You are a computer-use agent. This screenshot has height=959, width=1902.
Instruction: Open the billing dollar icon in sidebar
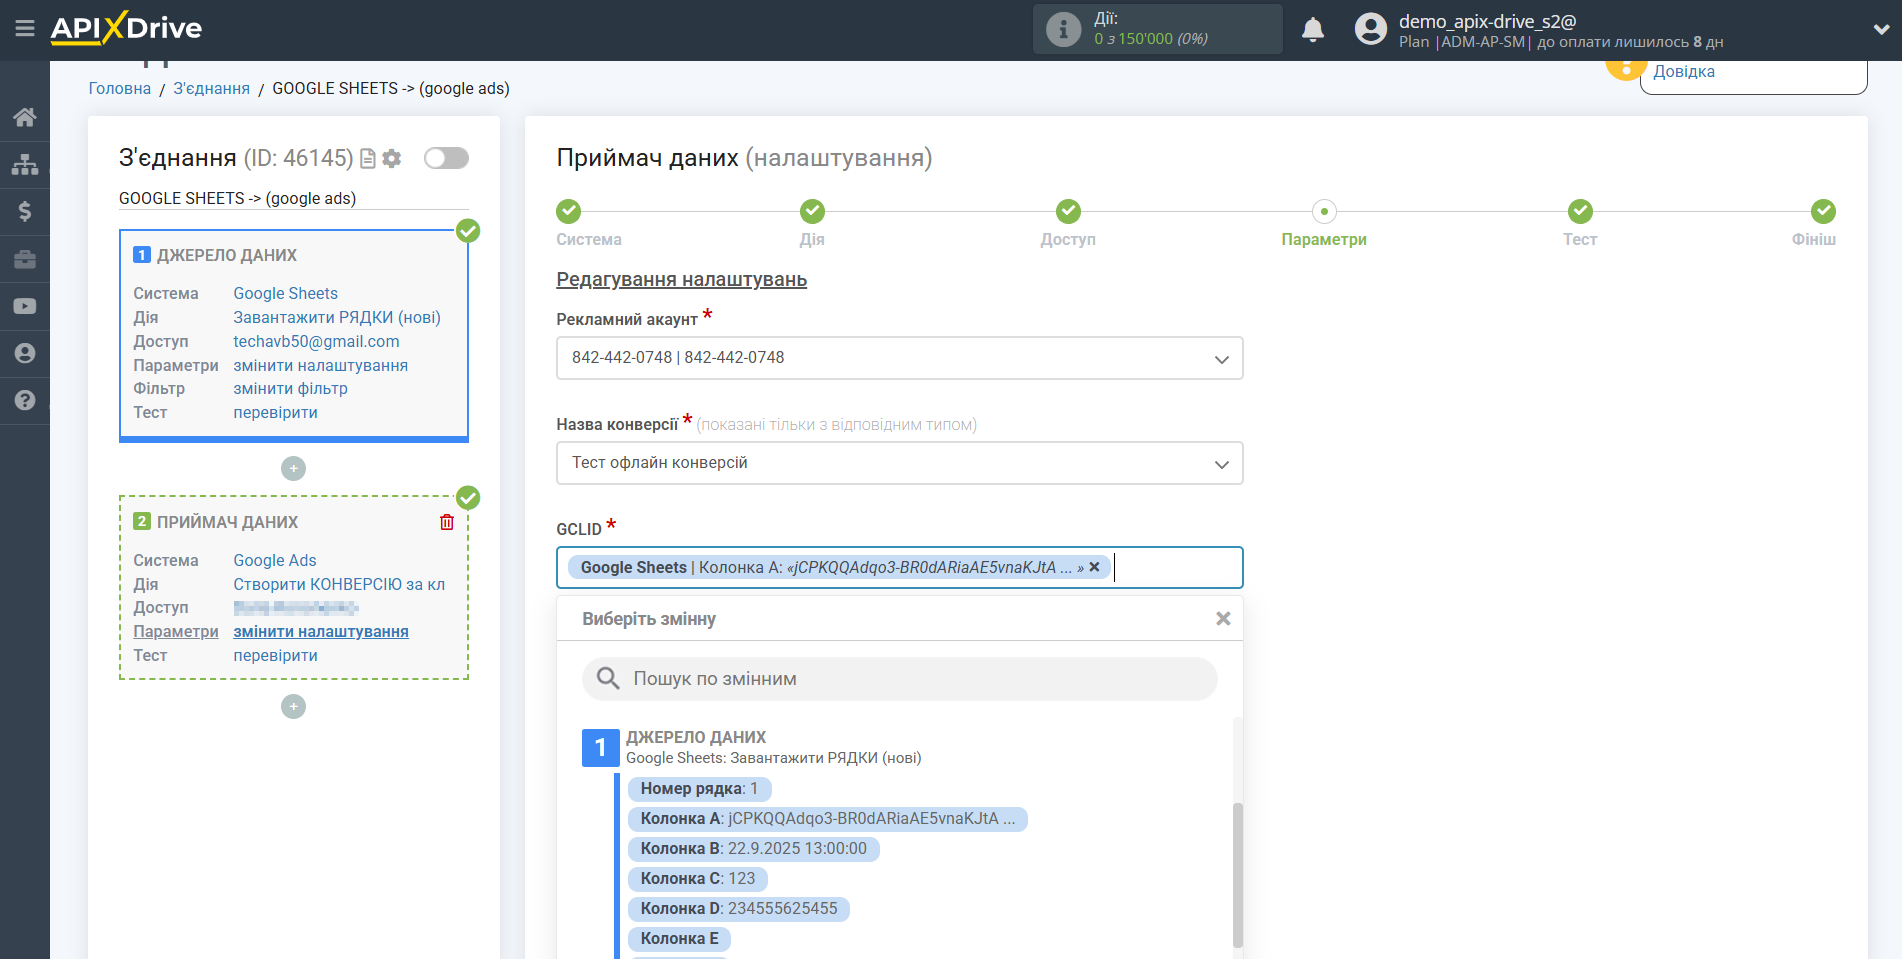25,211
